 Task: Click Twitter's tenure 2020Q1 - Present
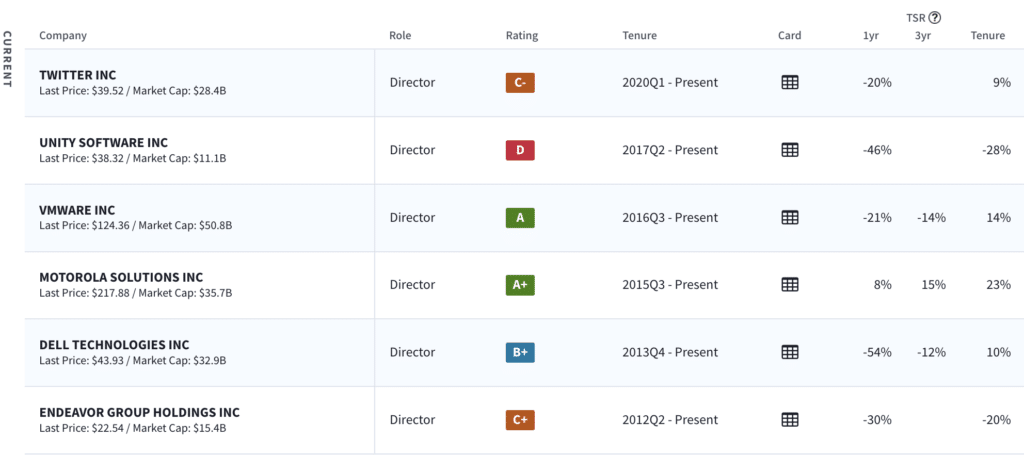pyautogui.click(x=670, y=83)
